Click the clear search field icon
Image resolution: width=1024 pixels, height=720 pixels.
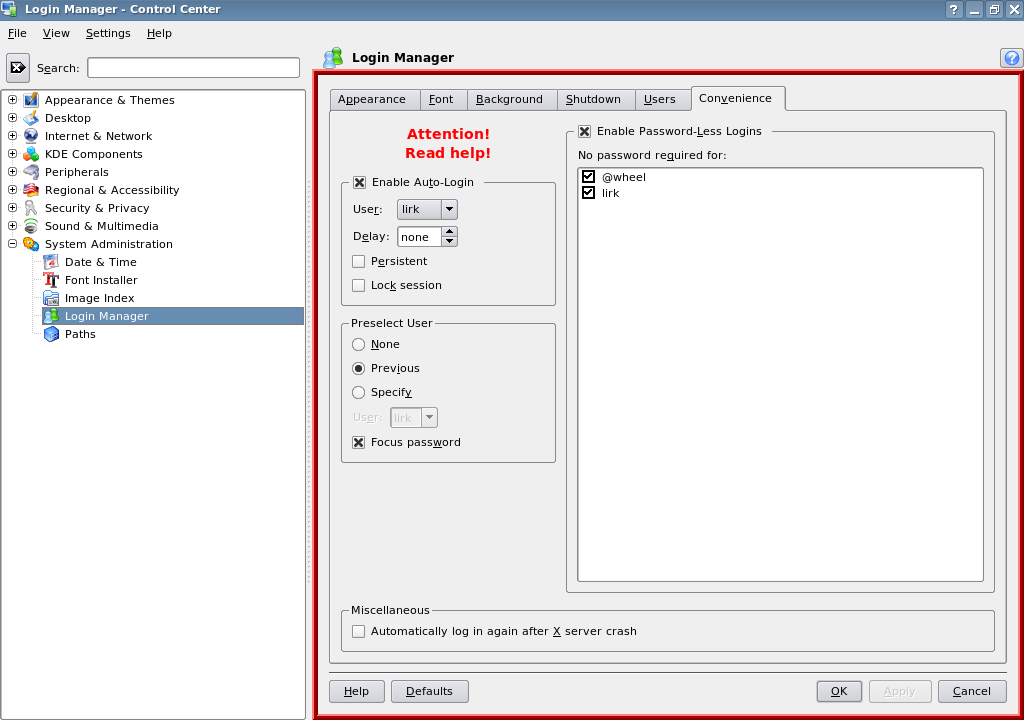click(18, 68)
